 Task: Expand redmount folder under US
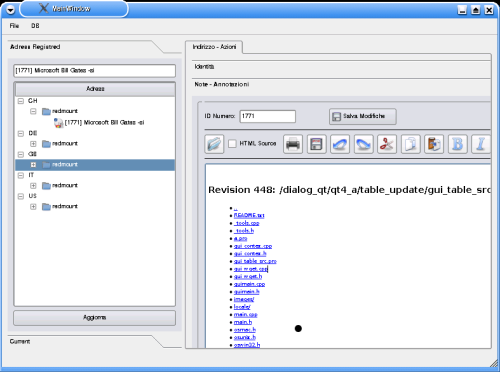(33, 207)
